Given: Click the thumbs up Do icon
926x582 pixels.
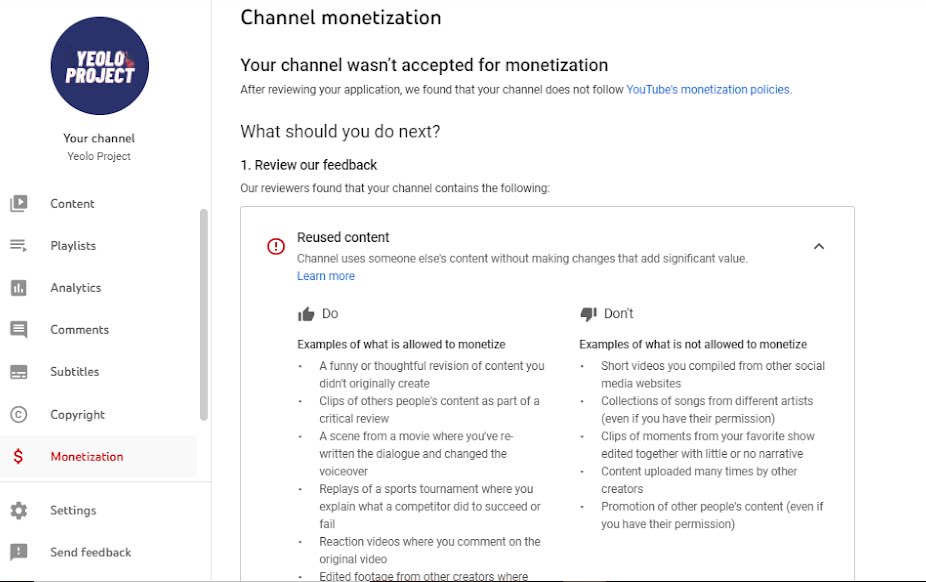Looking at the screenshot, I should pyautogui.click(x=306, y=314).
